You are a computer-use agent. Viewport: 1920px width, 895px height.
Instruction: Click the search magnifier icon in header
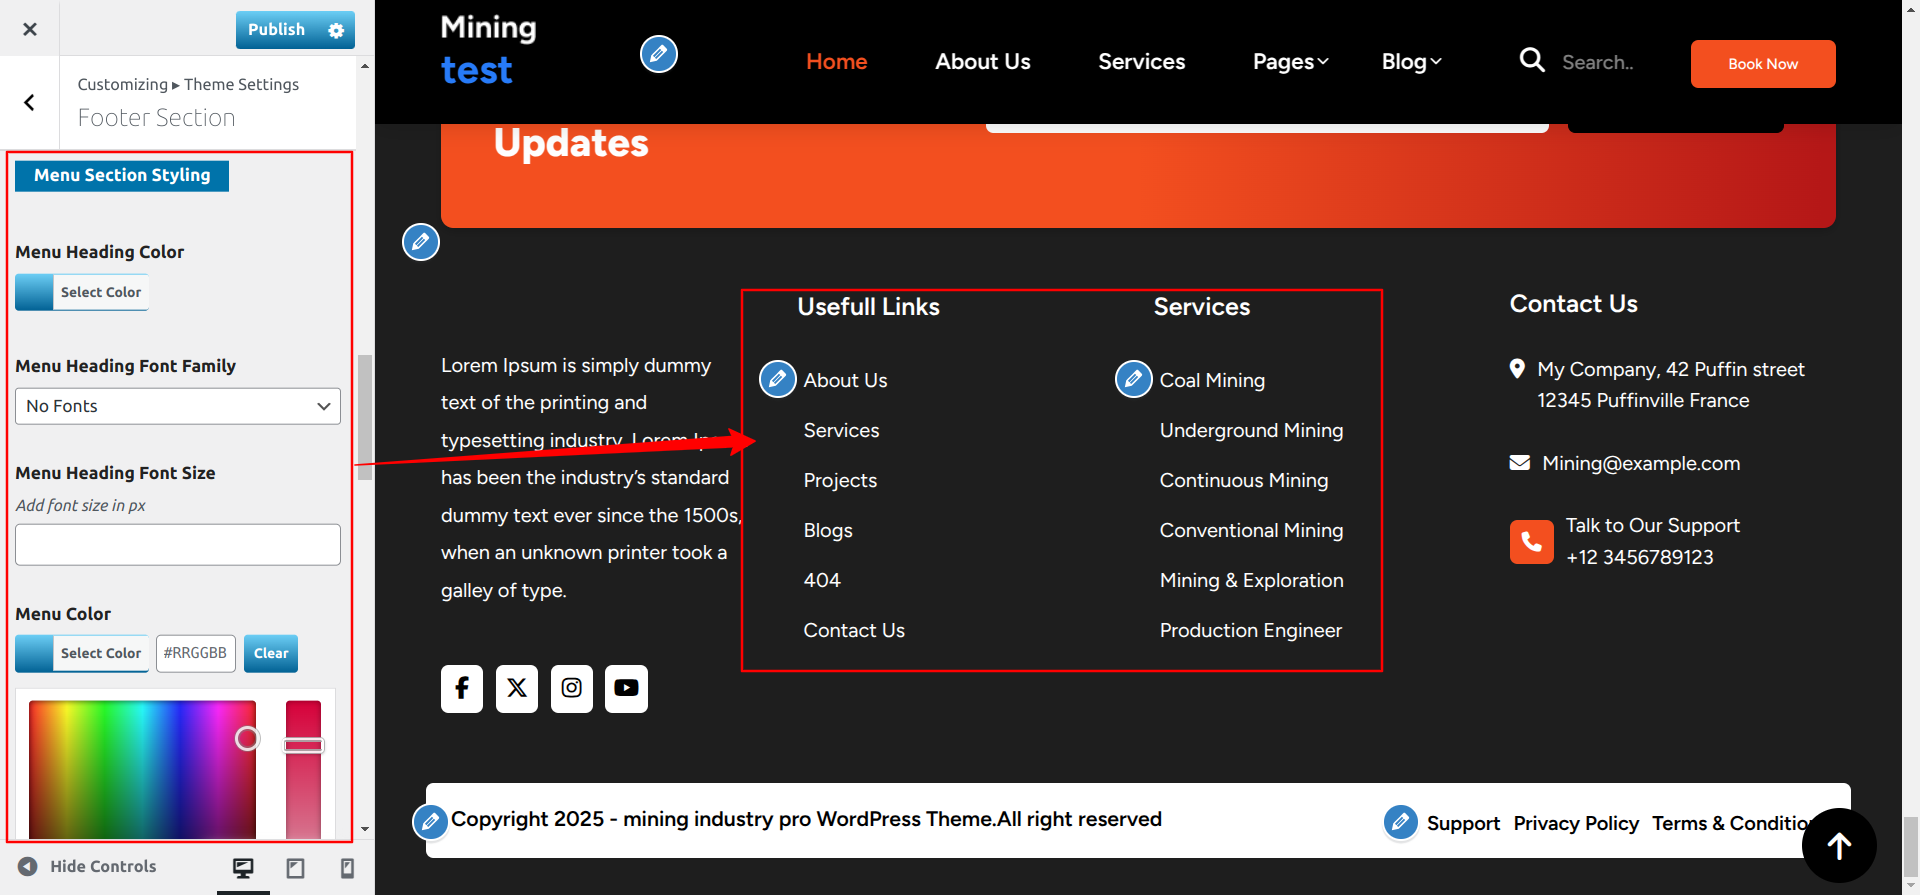coord(1531,61)
